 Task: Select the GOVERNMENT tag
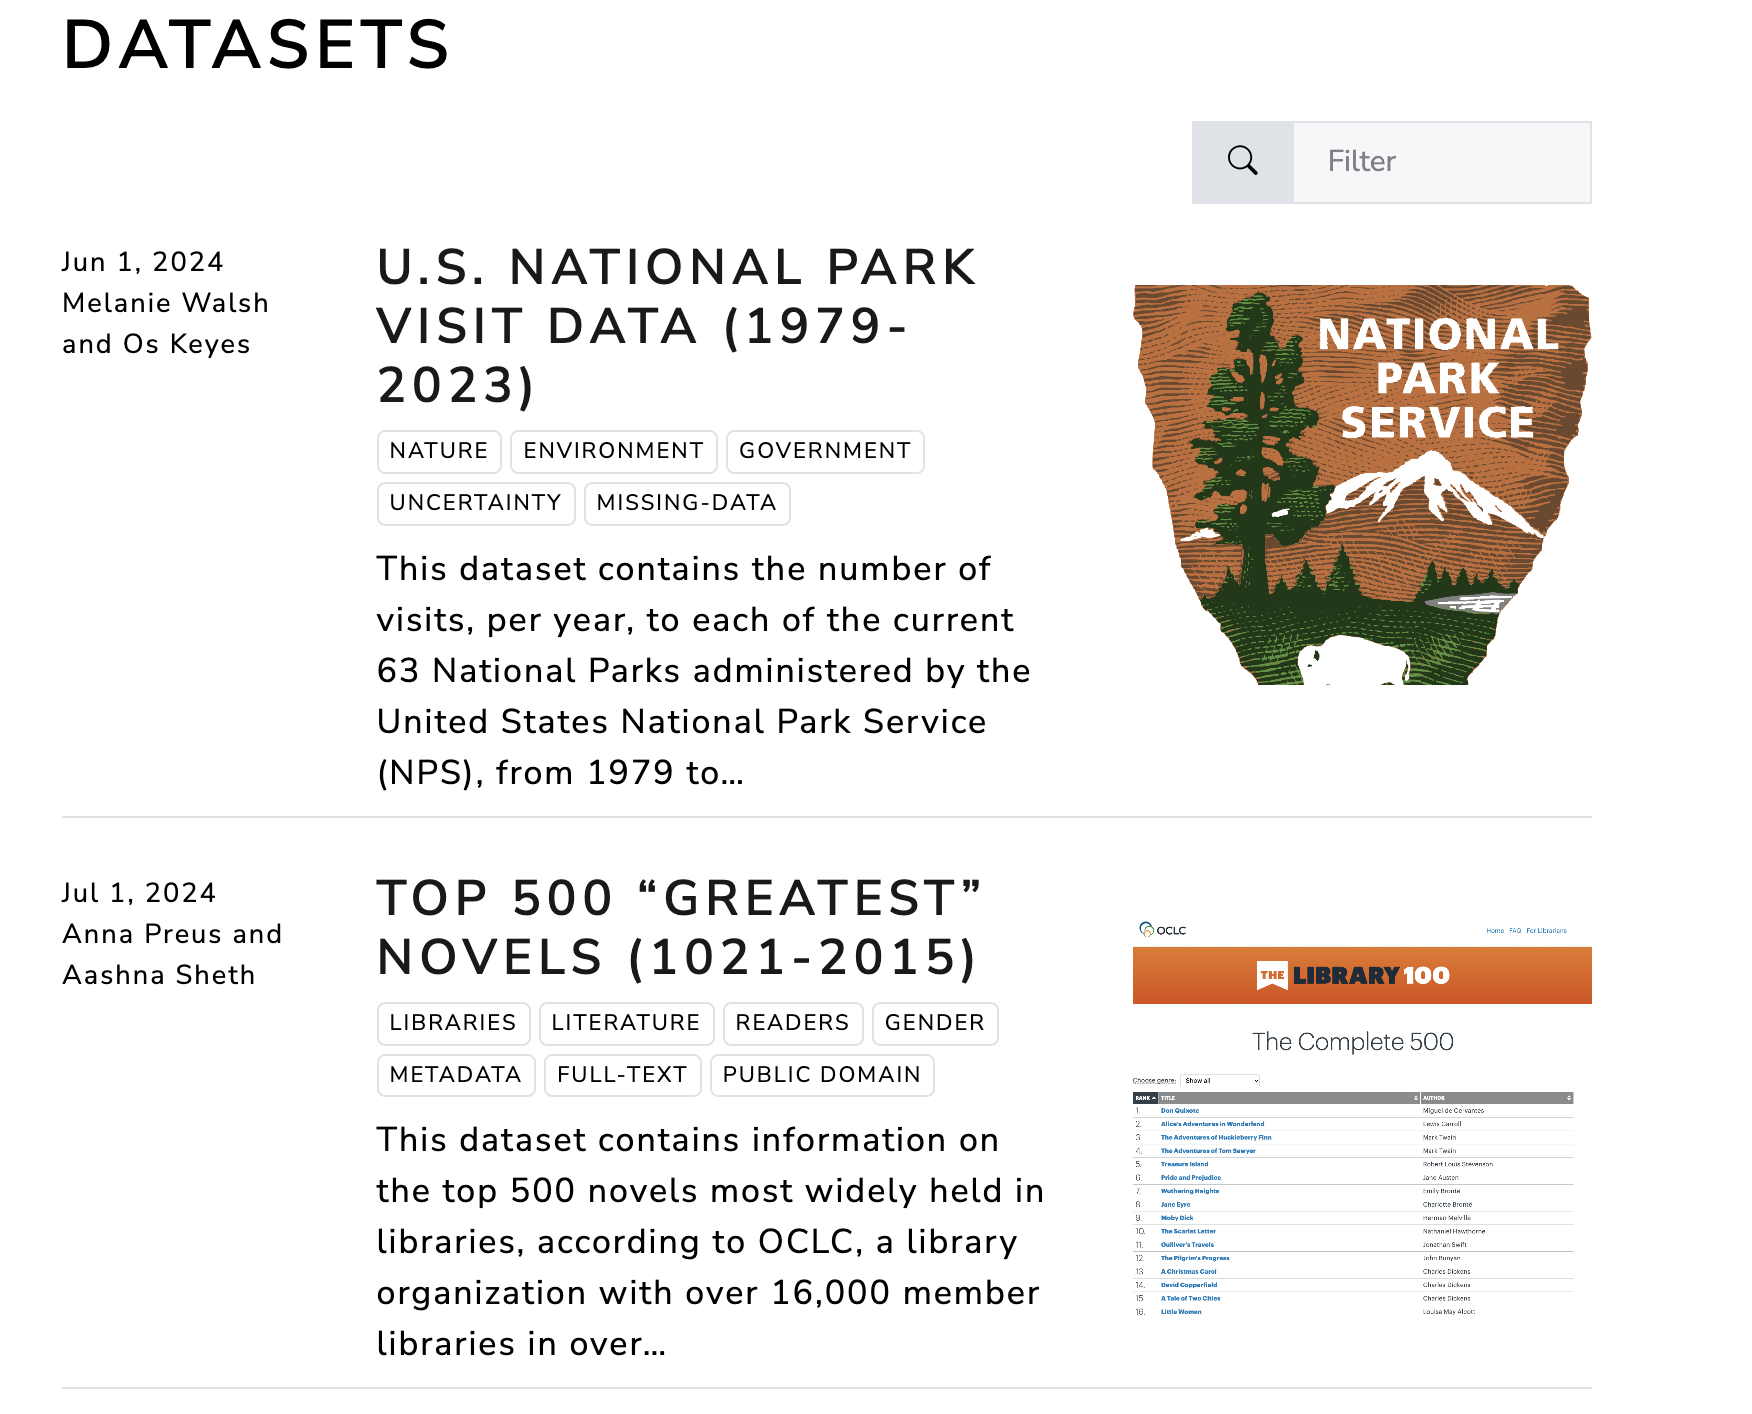[x=824, y=451]
